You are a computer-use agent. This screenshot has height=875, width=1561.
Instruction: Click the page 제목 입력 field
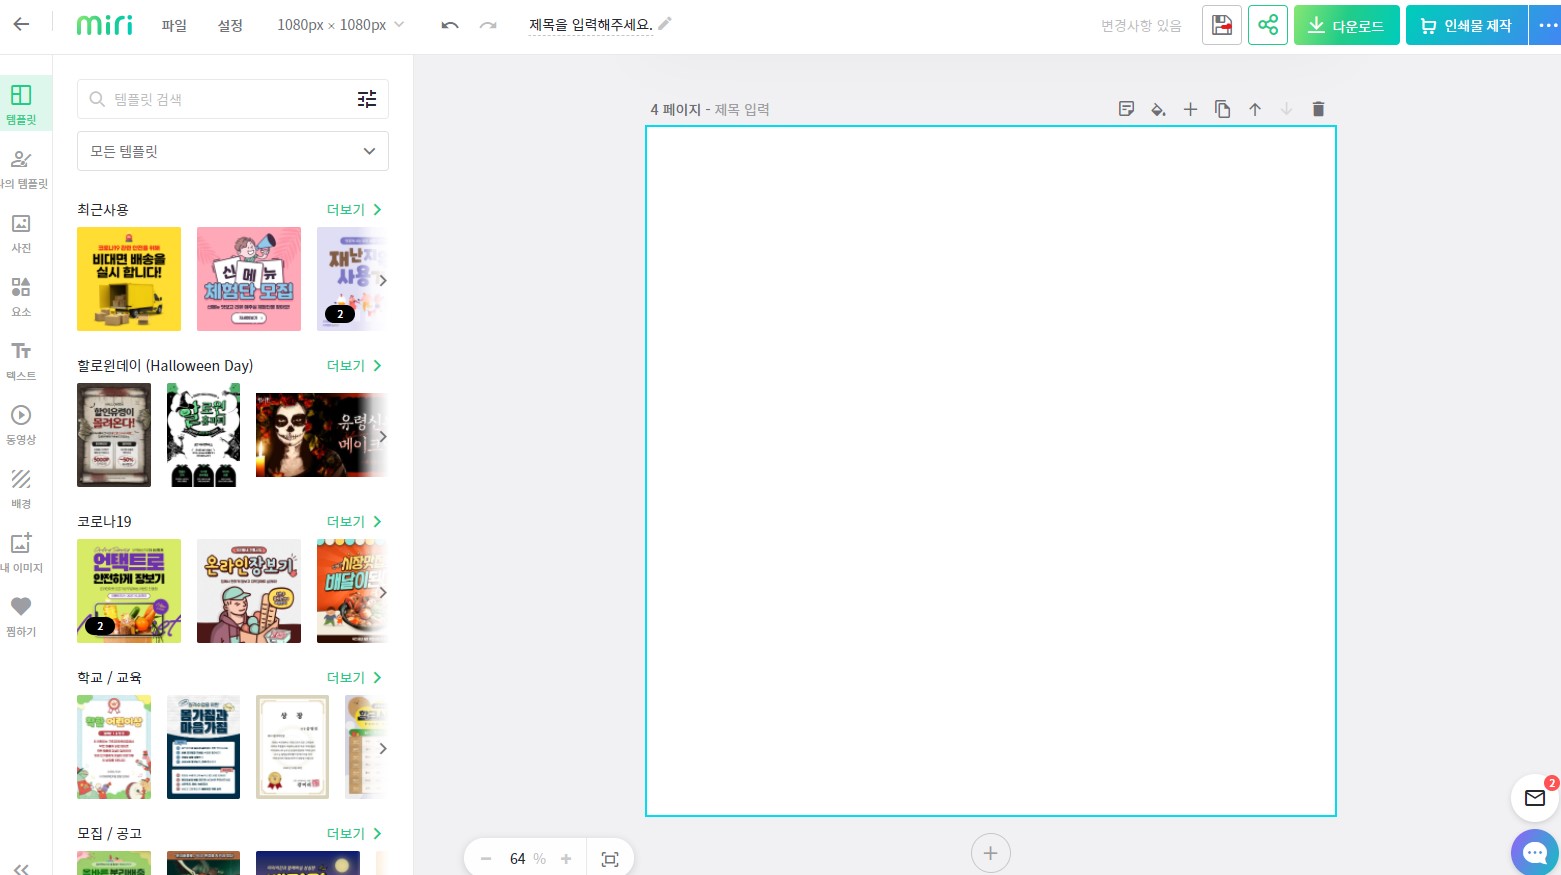tap(742, 109)
